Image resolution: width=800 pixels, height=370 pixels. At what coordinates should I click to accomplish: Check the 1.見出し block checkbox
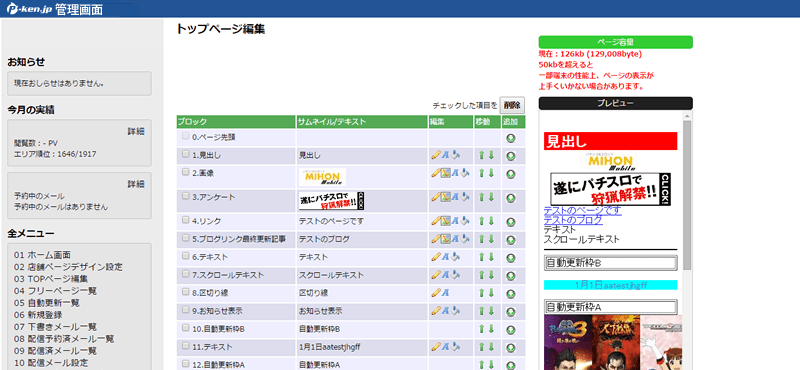pos(186,154)
